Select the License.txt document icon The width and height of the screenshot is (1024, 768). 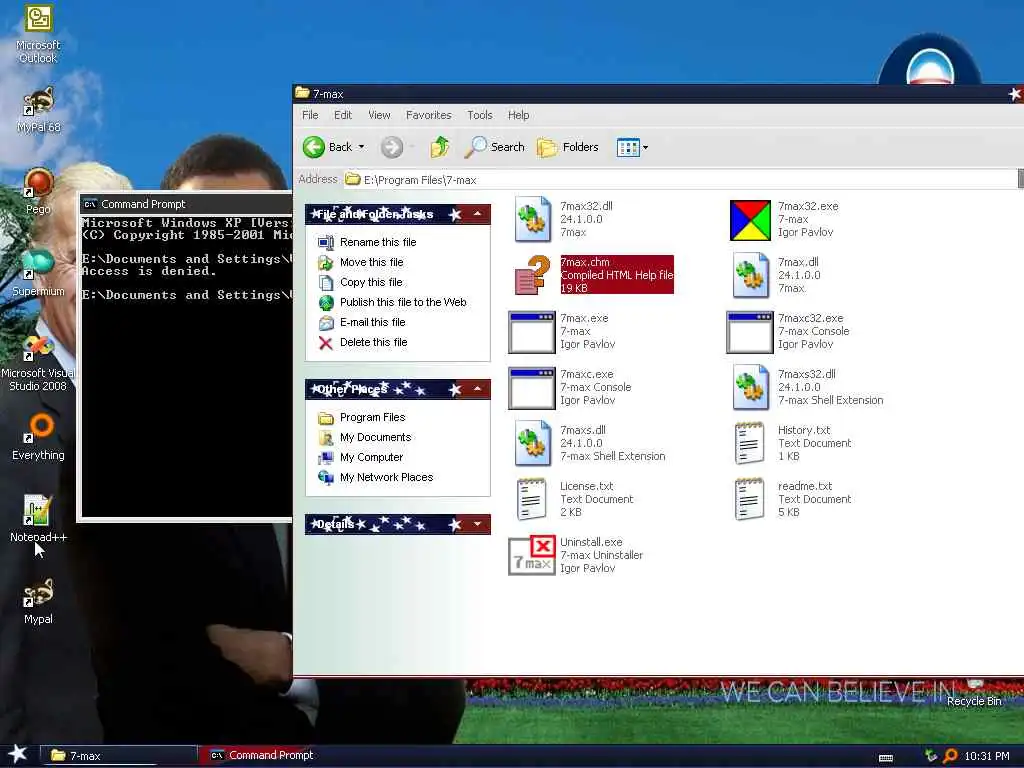[x=532, y=500]
